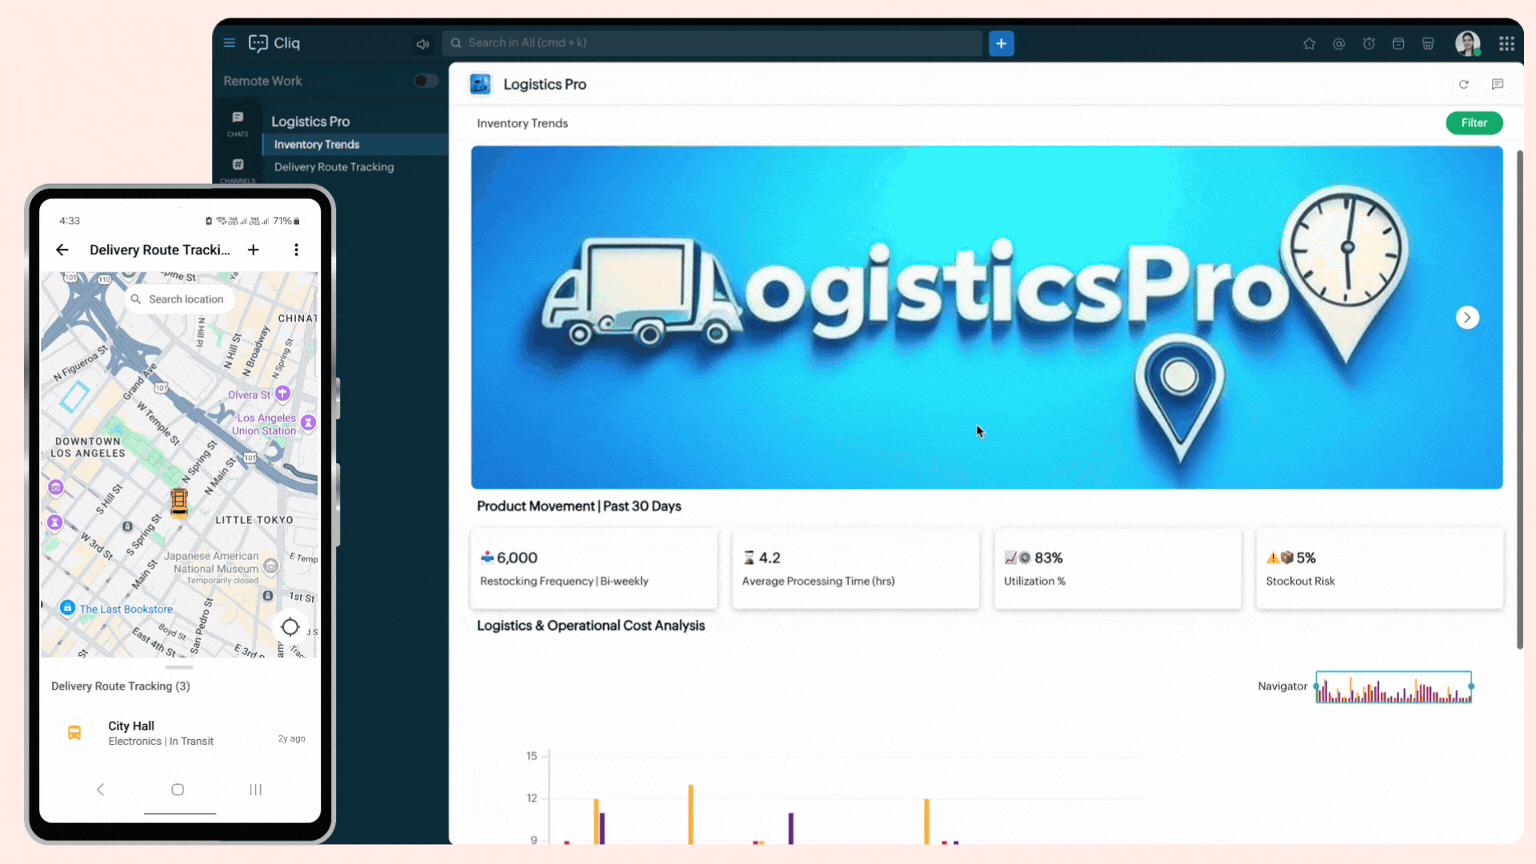
Task: Switch to the Delivery Route Tracking tab
Action: point(333,167)
